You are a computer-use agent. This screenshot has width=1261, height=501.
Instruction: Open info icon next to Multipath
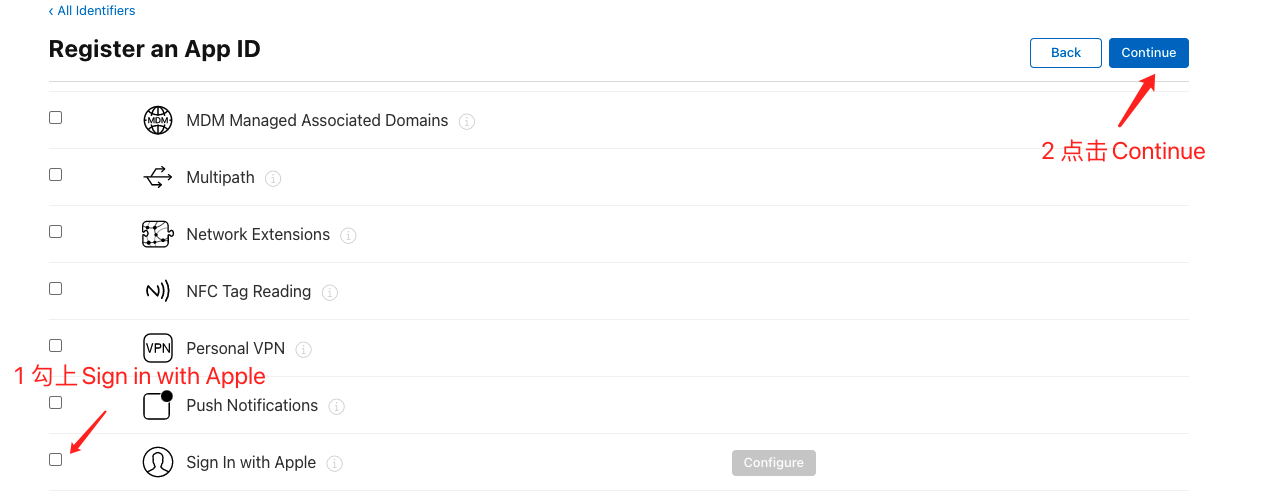tap(273, 179)
